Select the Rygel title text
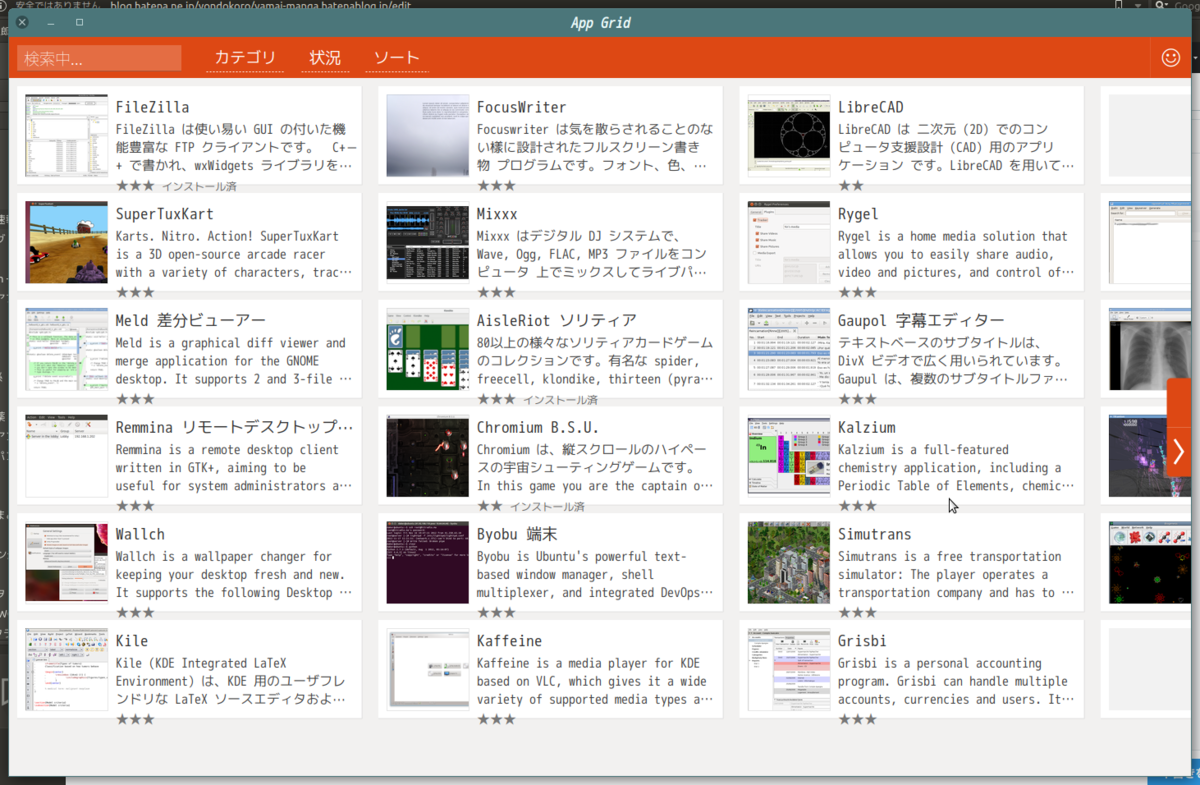The height and width of the screenshot is (785, 1200). (x=858, y=214)
